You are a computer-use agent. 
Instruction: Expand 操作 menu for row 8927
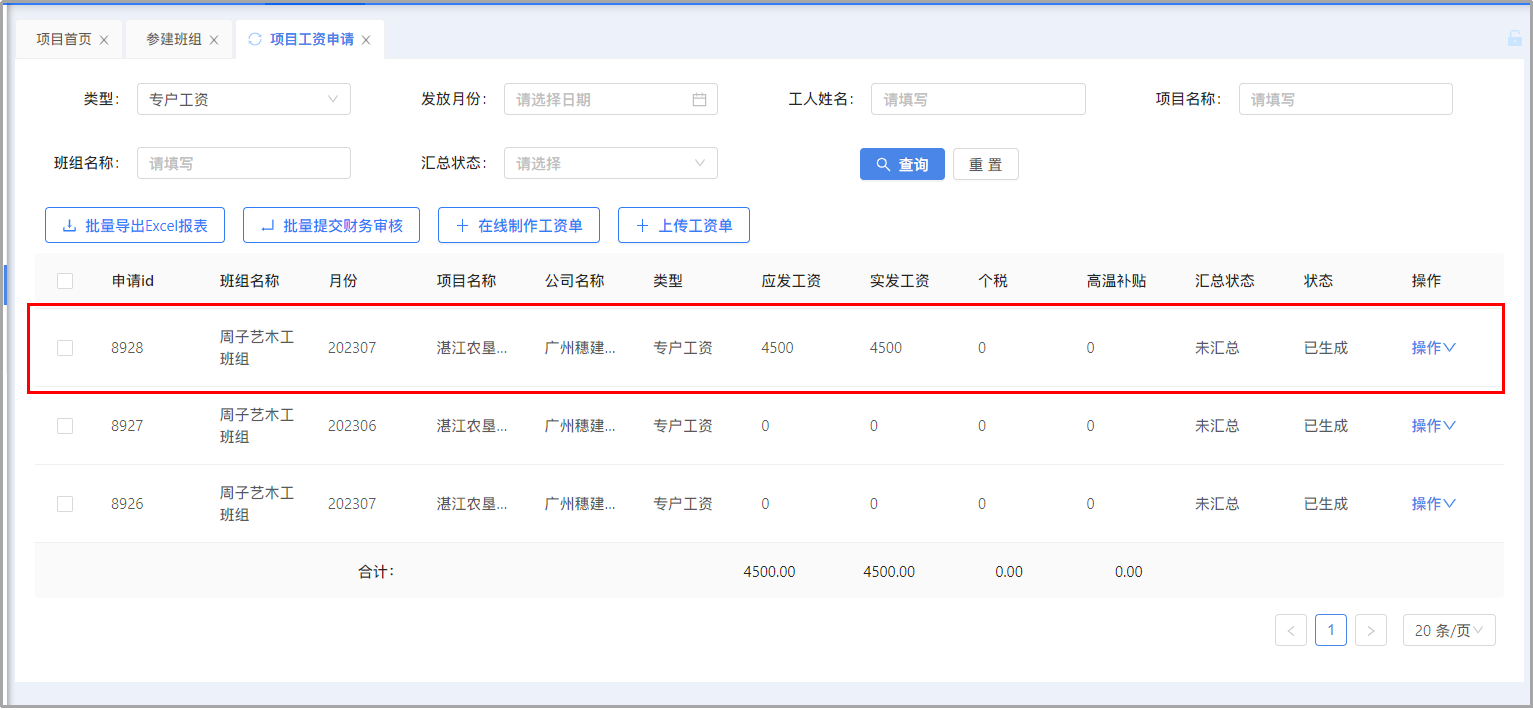[x=1433, y=426]
